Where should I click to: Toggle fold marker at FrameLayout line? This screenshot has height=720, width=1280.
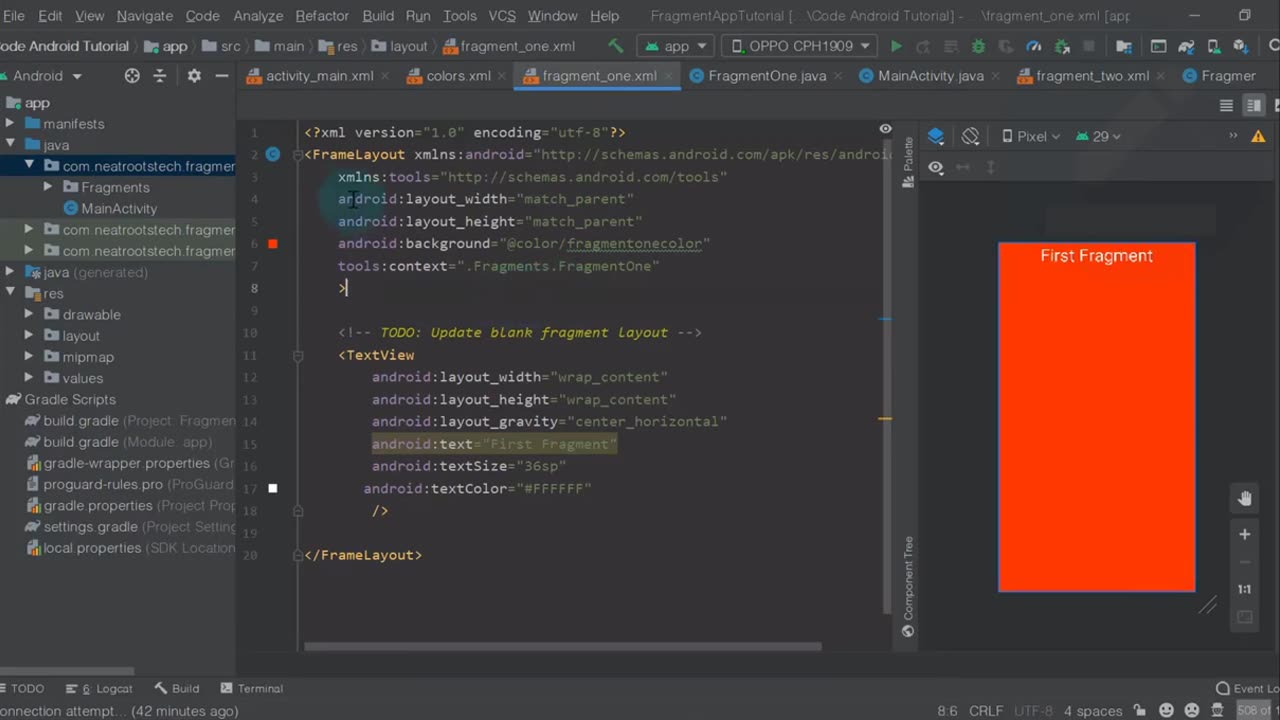coord(298,154)
